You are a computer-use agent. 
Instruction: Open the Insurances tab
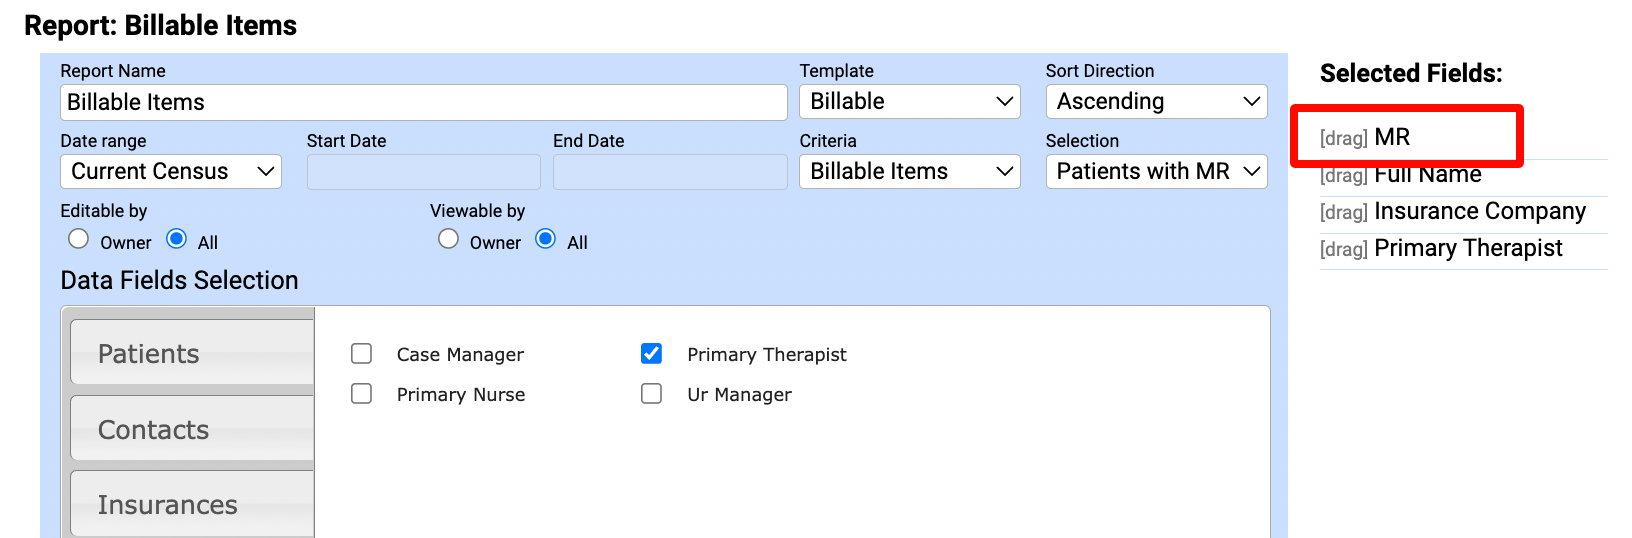pos(192,504)
